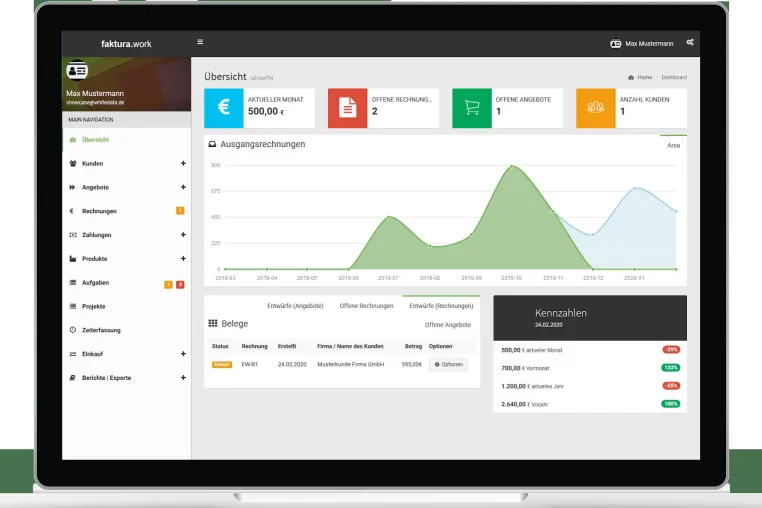Screen dimensions: 762x508
Task: Click the orange badge next to Rechnungen
Action: click(180, 211)
